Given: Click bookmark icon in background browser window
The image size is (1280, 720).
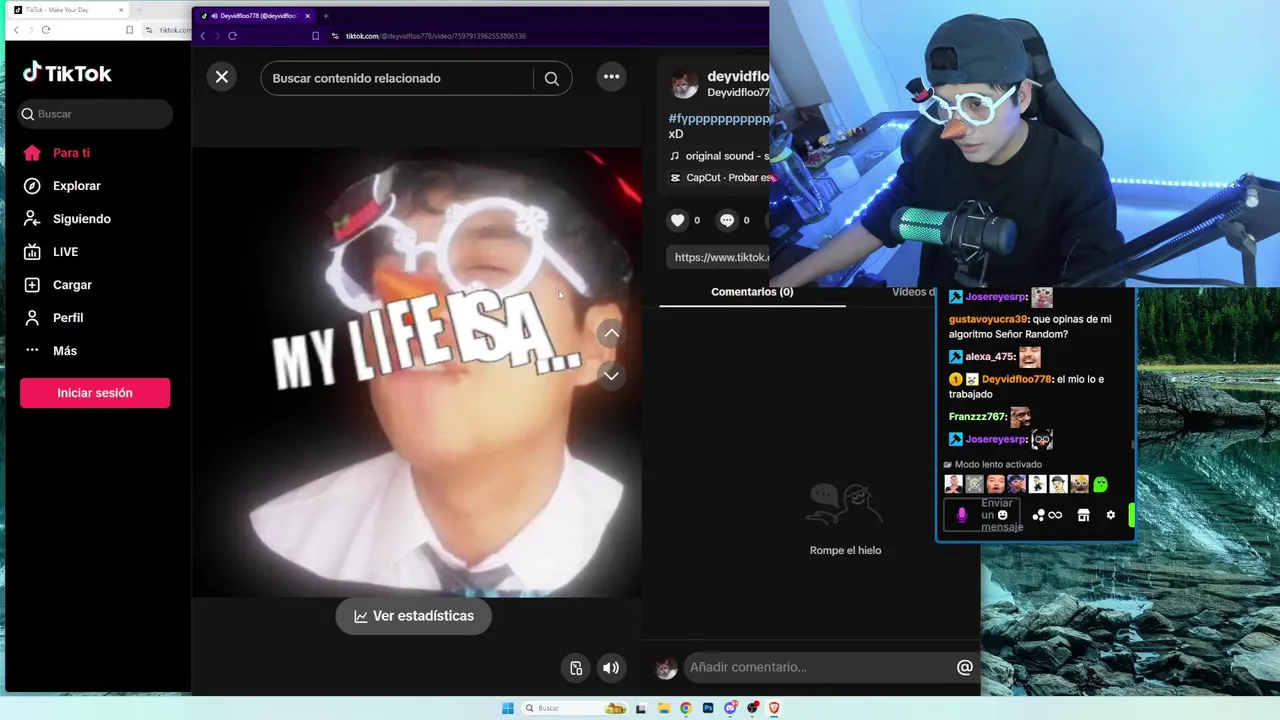Looking at the screenshot, I should point(129,30).
